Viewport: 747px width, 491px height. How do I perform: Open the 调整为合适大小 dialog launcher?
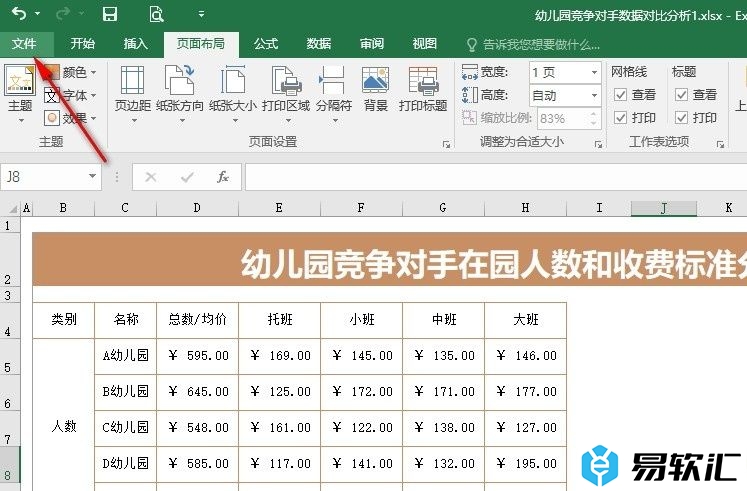pyautogui.click(x=598, y=144)
